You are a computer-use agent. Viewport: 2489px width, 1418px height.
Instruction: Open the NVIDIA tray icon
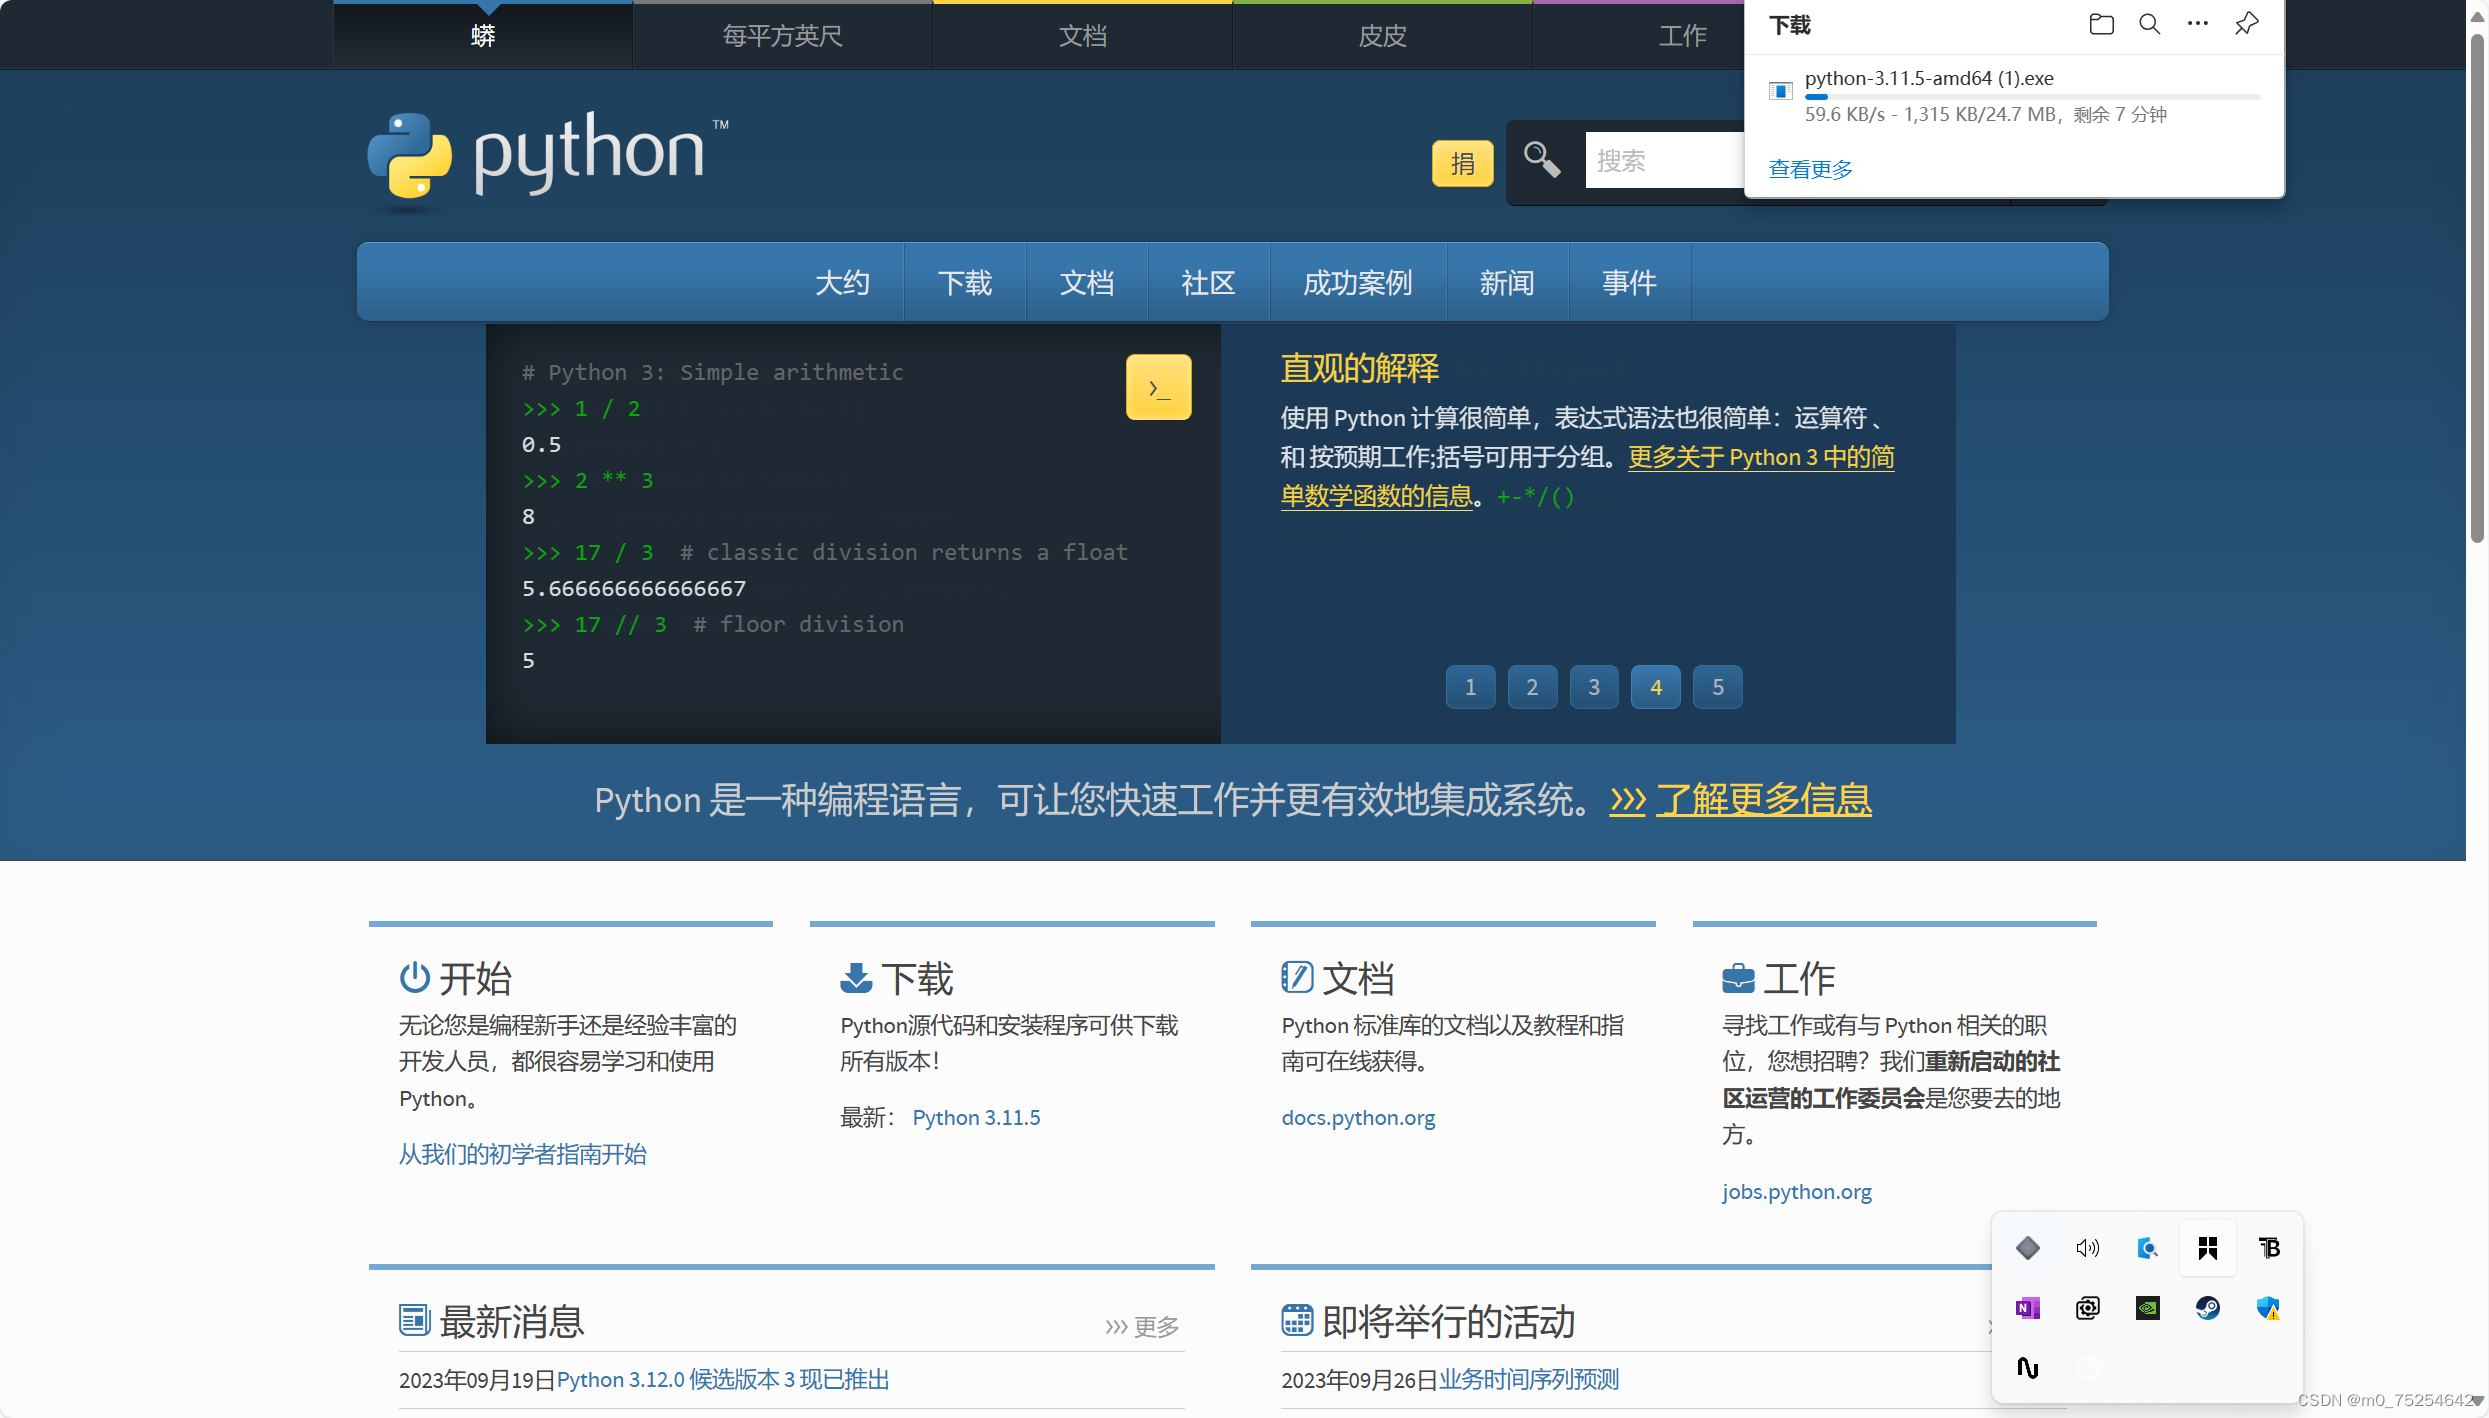[2147, 1308]
